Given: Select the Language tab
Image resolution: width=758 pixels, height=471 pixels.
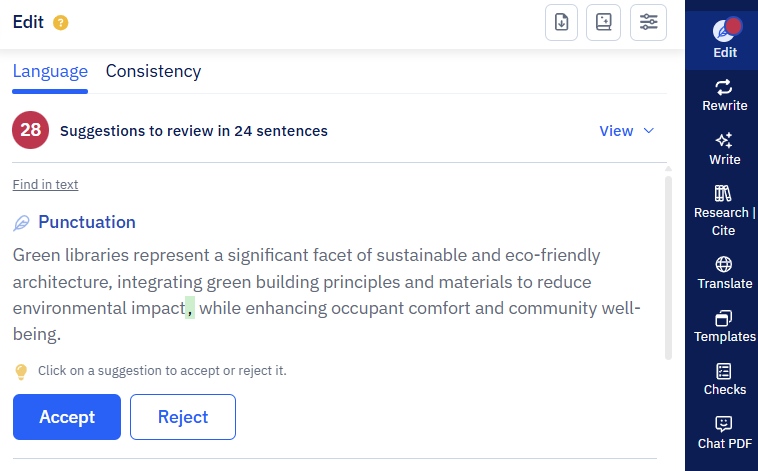Looking at the screenshot, I should 50,71.
